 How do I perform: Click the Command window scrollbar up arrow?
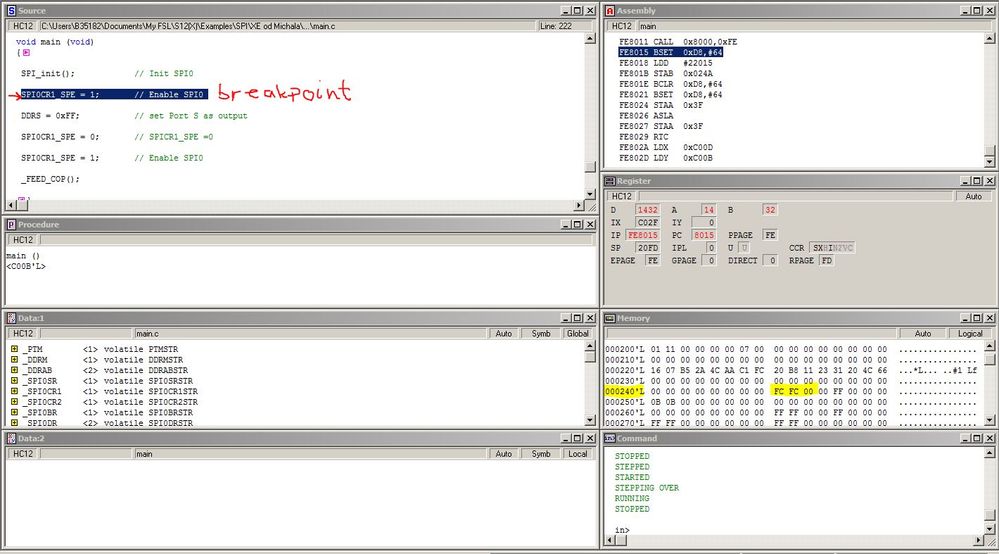pyautogui.click(x=989, y=453)
